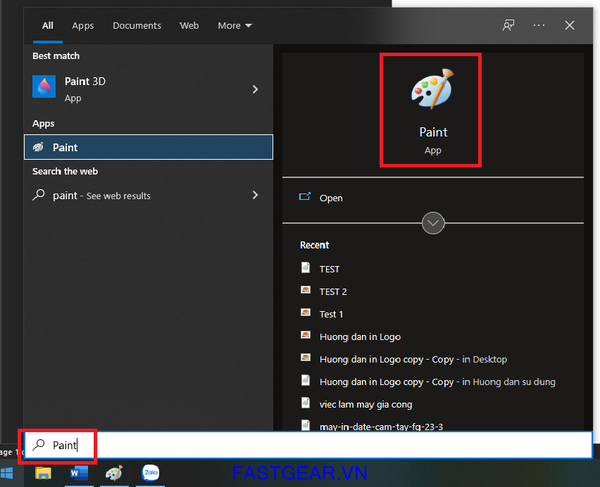Expand the paint web results arrow
The height and width of the screenshot is (487, 600).
pyautogui.click(x=255, y=195)
